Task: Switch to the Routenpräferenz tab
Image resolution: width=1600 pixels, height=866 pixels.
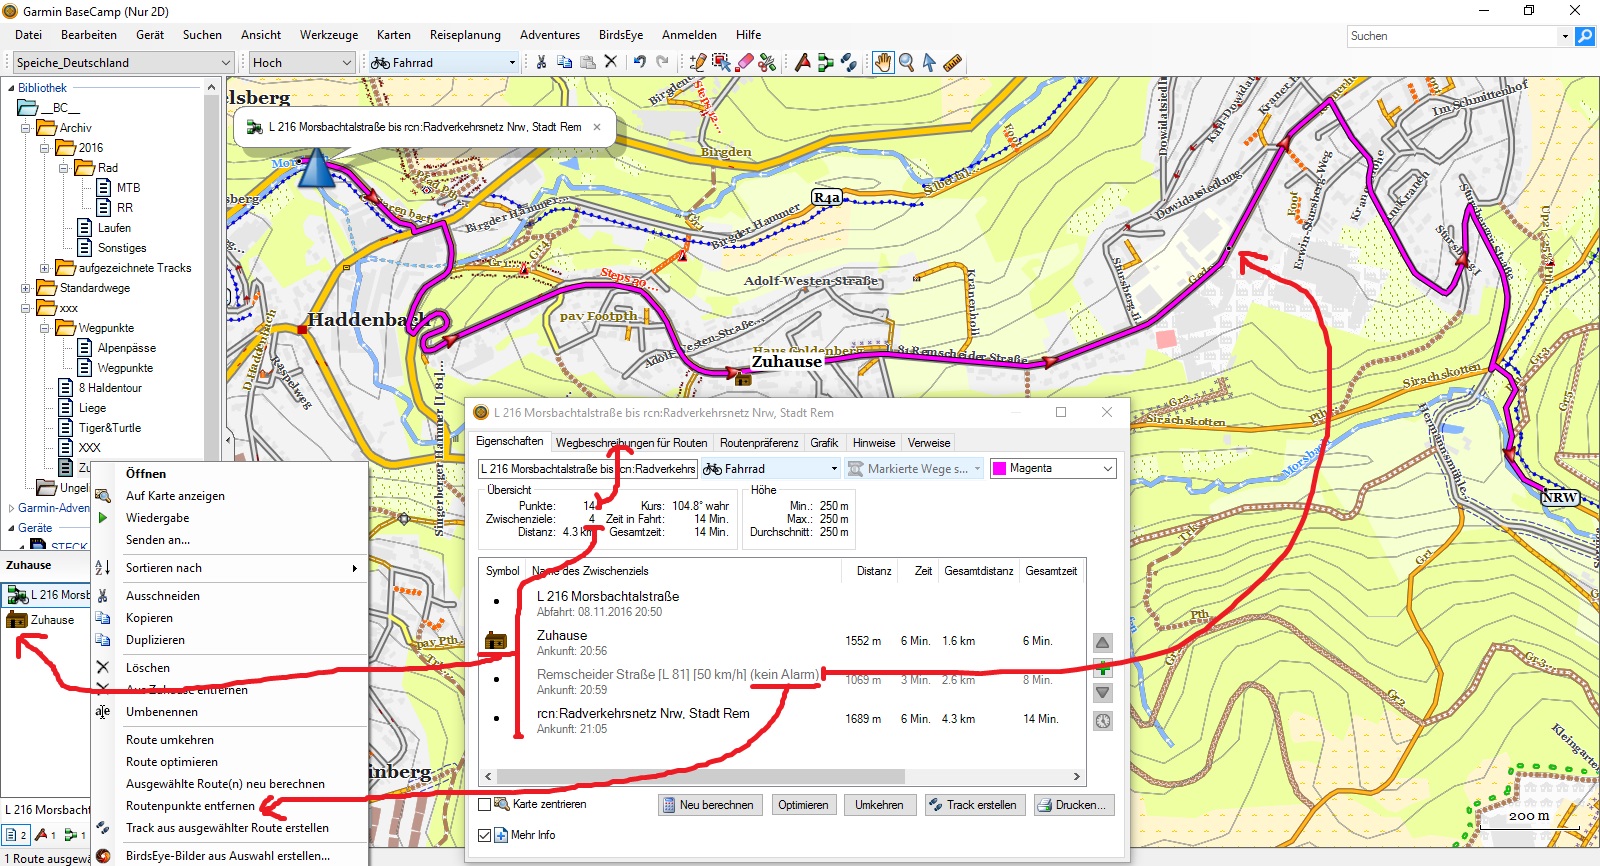Action: pos(759,443)
